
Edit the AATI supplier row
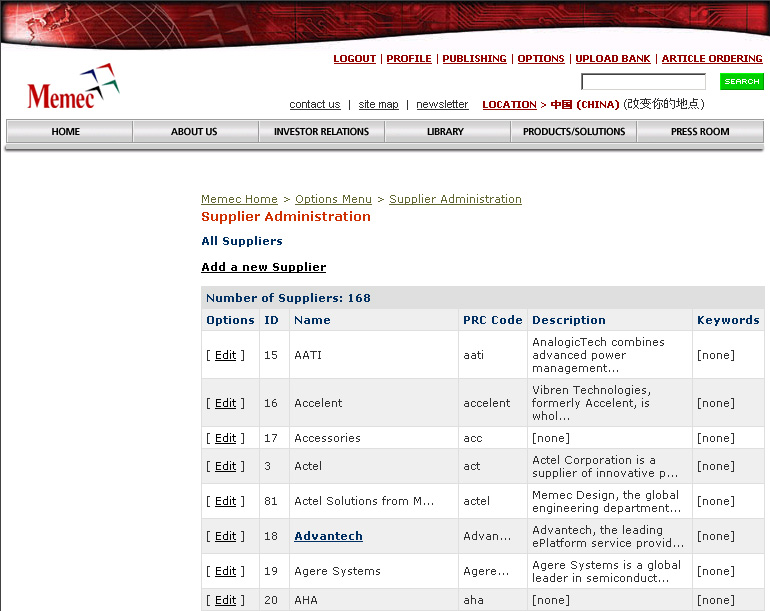click(x=226, y=355)
